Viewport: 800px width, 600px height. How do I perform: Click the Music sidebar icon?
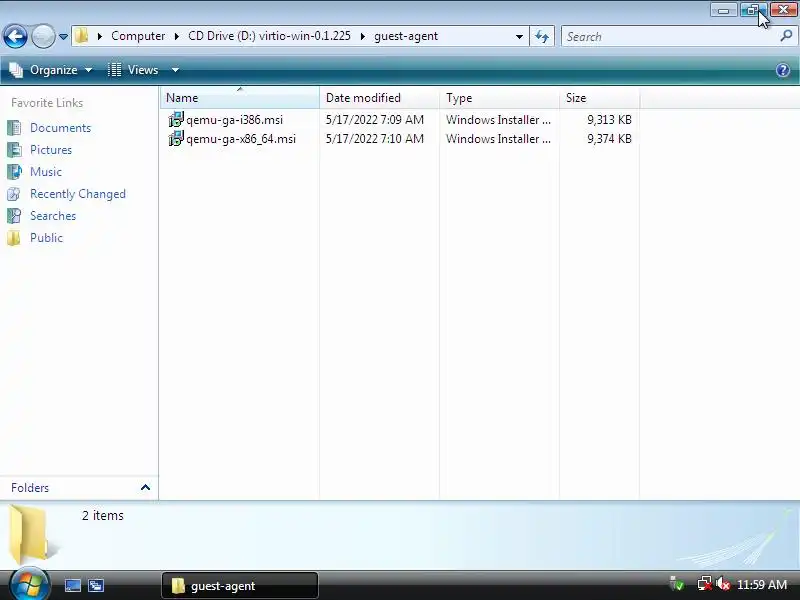tap(14, 171)
